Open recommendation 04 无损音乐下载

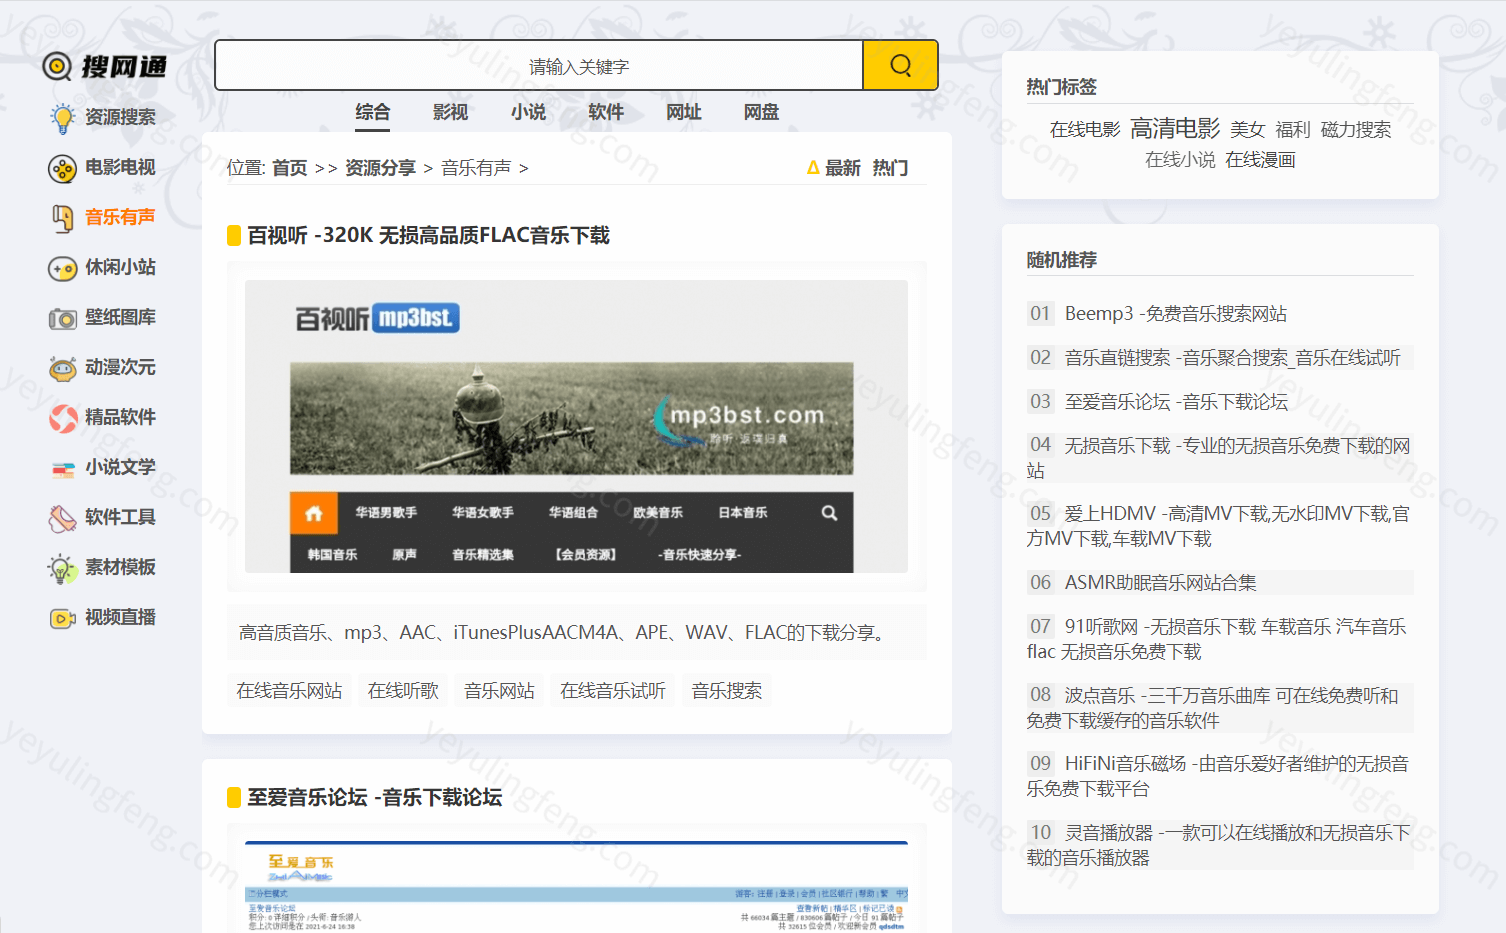point(1220,457)
